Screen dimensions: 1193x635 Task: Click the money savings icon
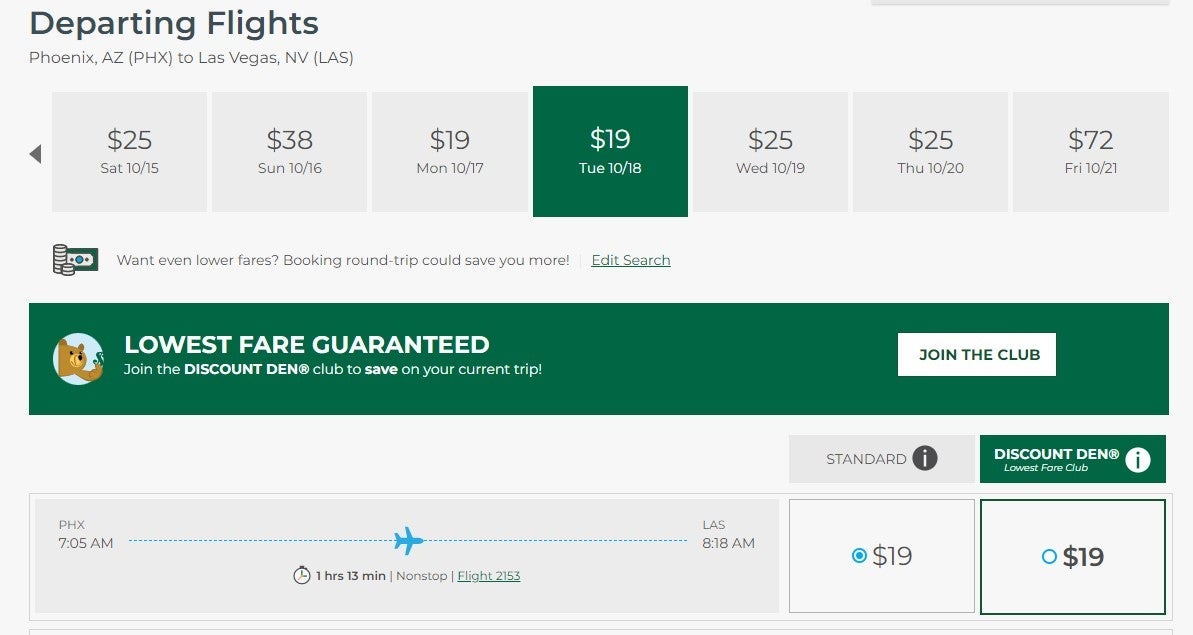click(75, 260)
